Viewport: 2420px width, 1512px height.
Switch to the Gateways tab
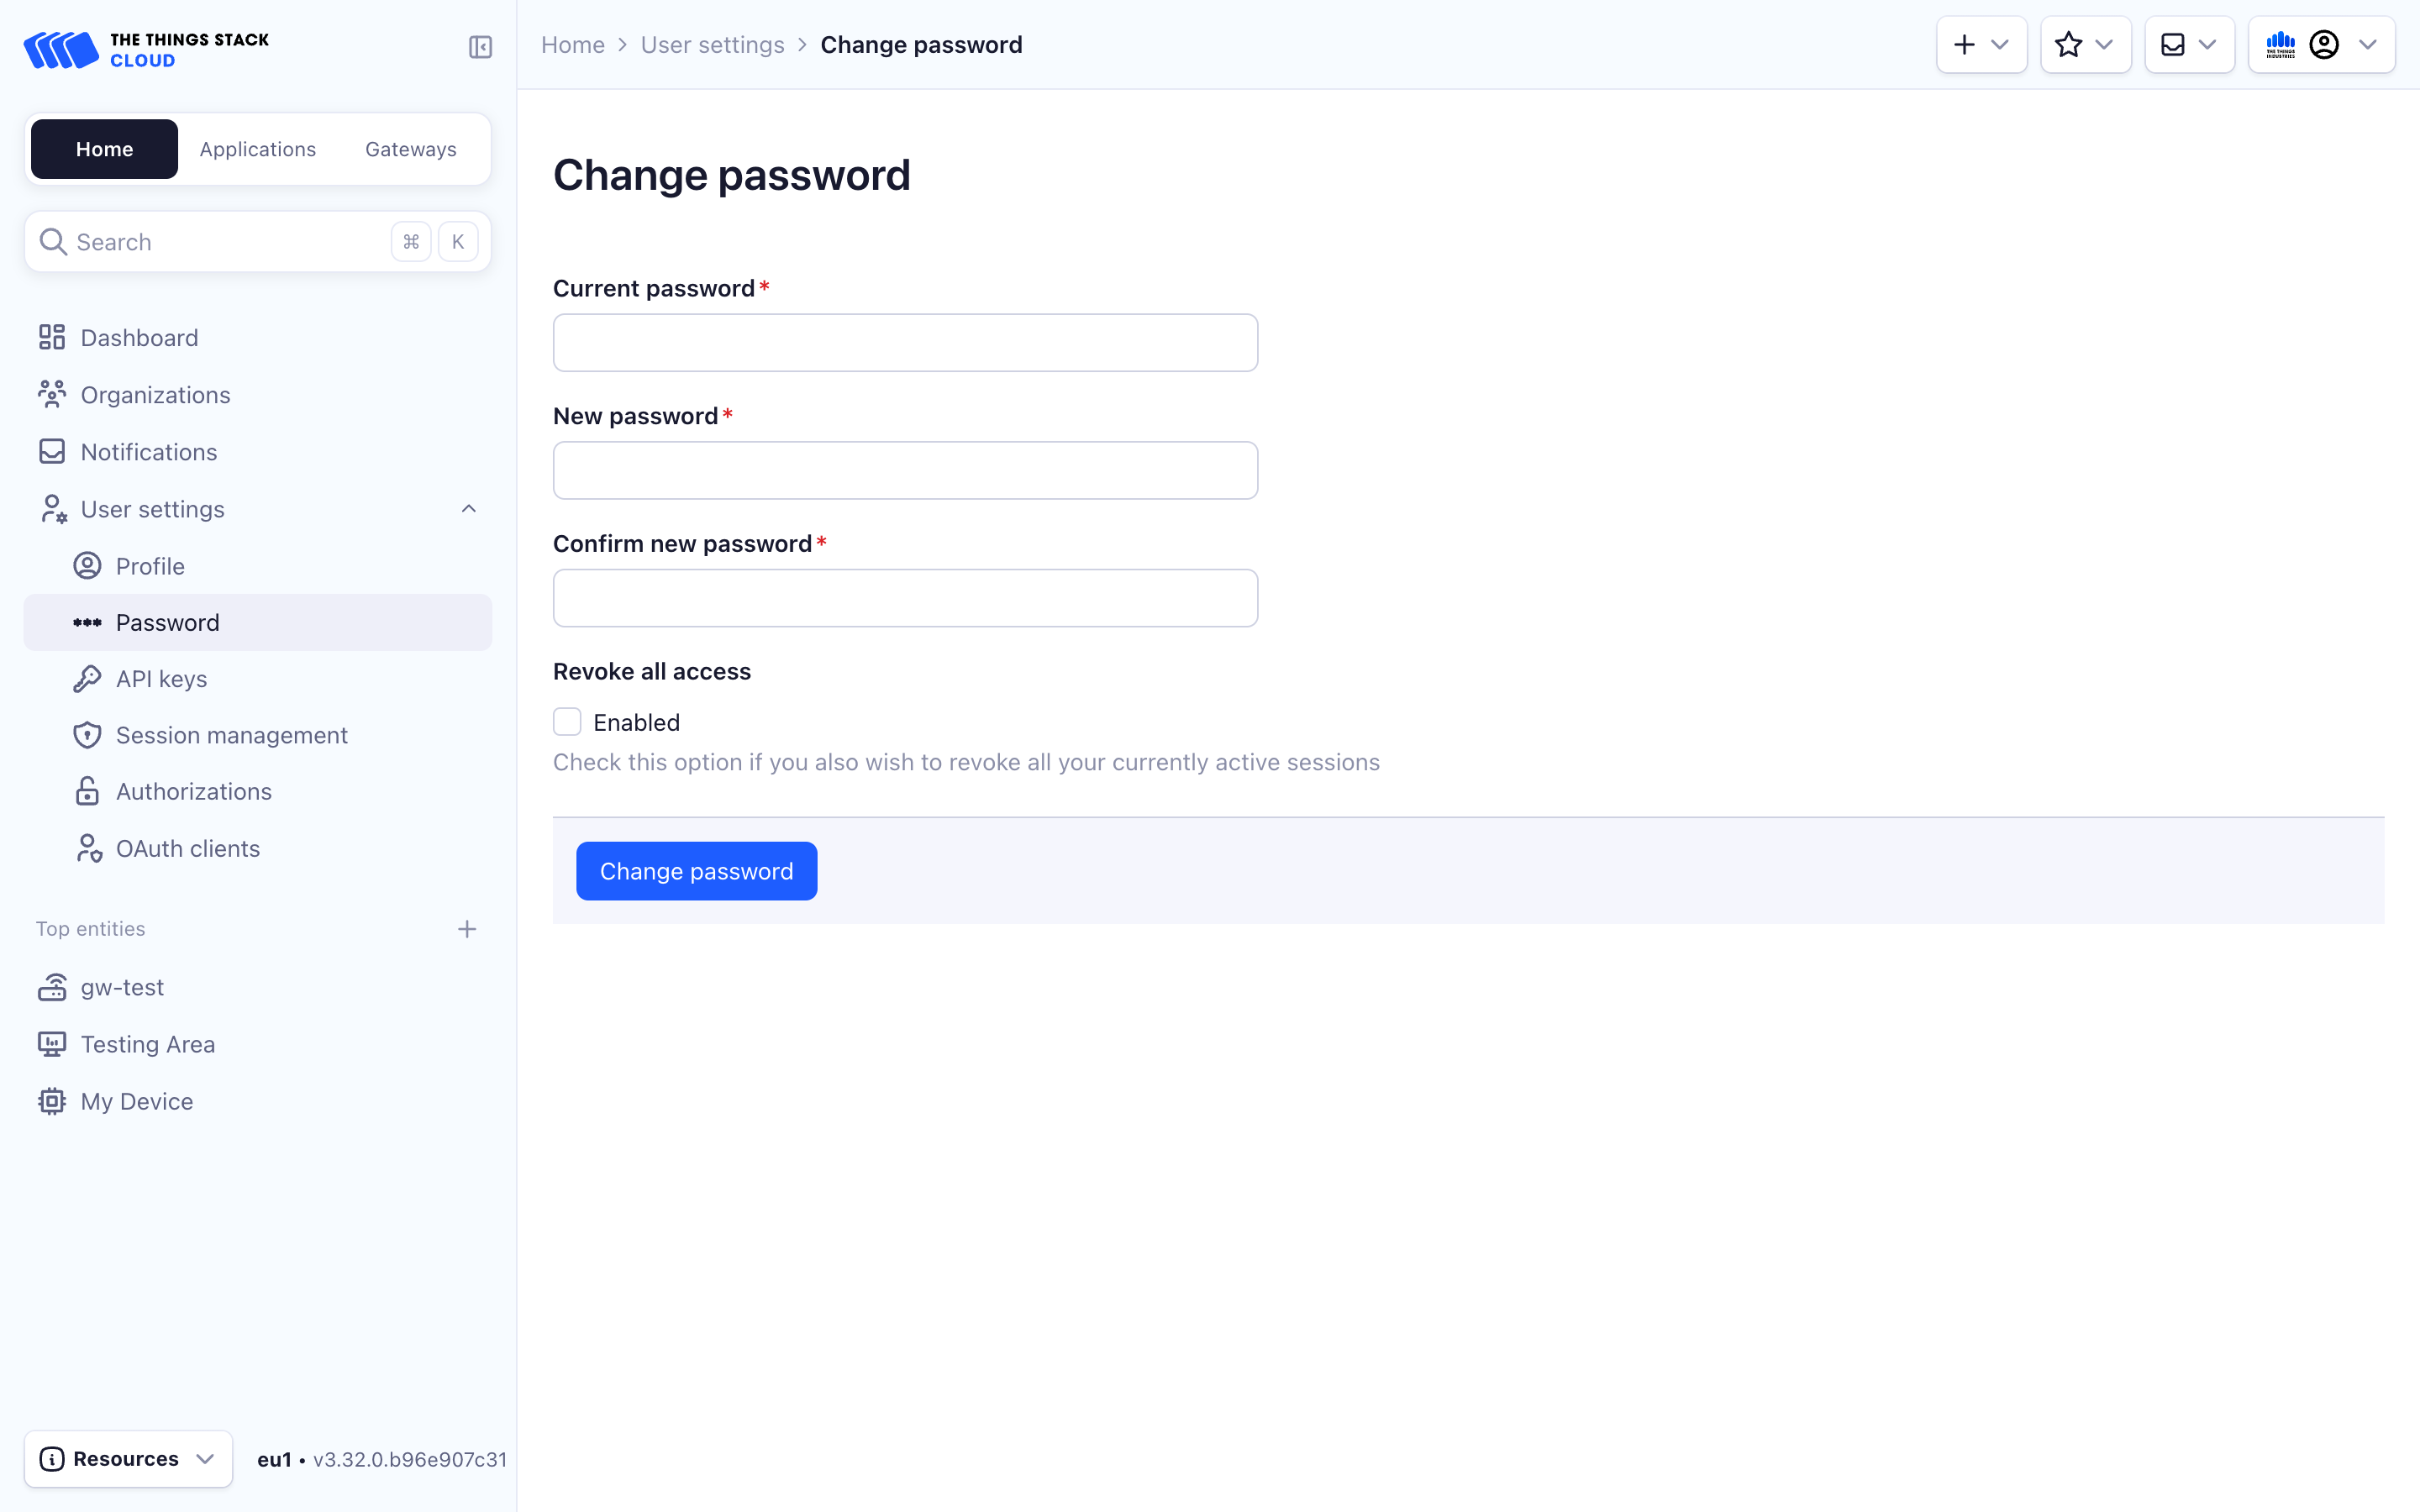pos(410,148)
